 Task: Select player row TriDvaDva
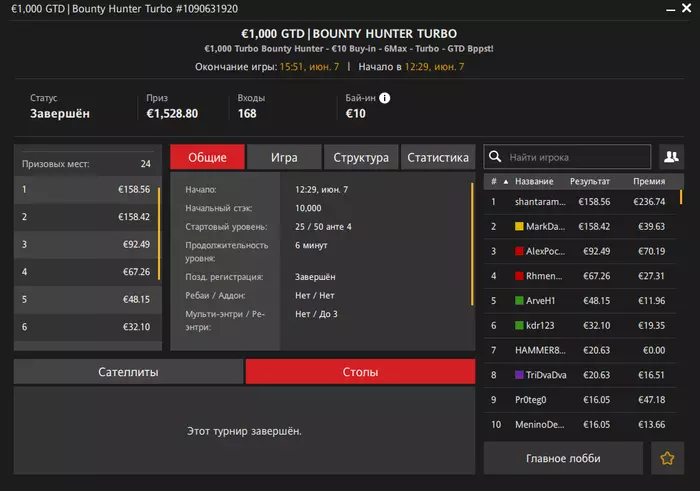580,375
